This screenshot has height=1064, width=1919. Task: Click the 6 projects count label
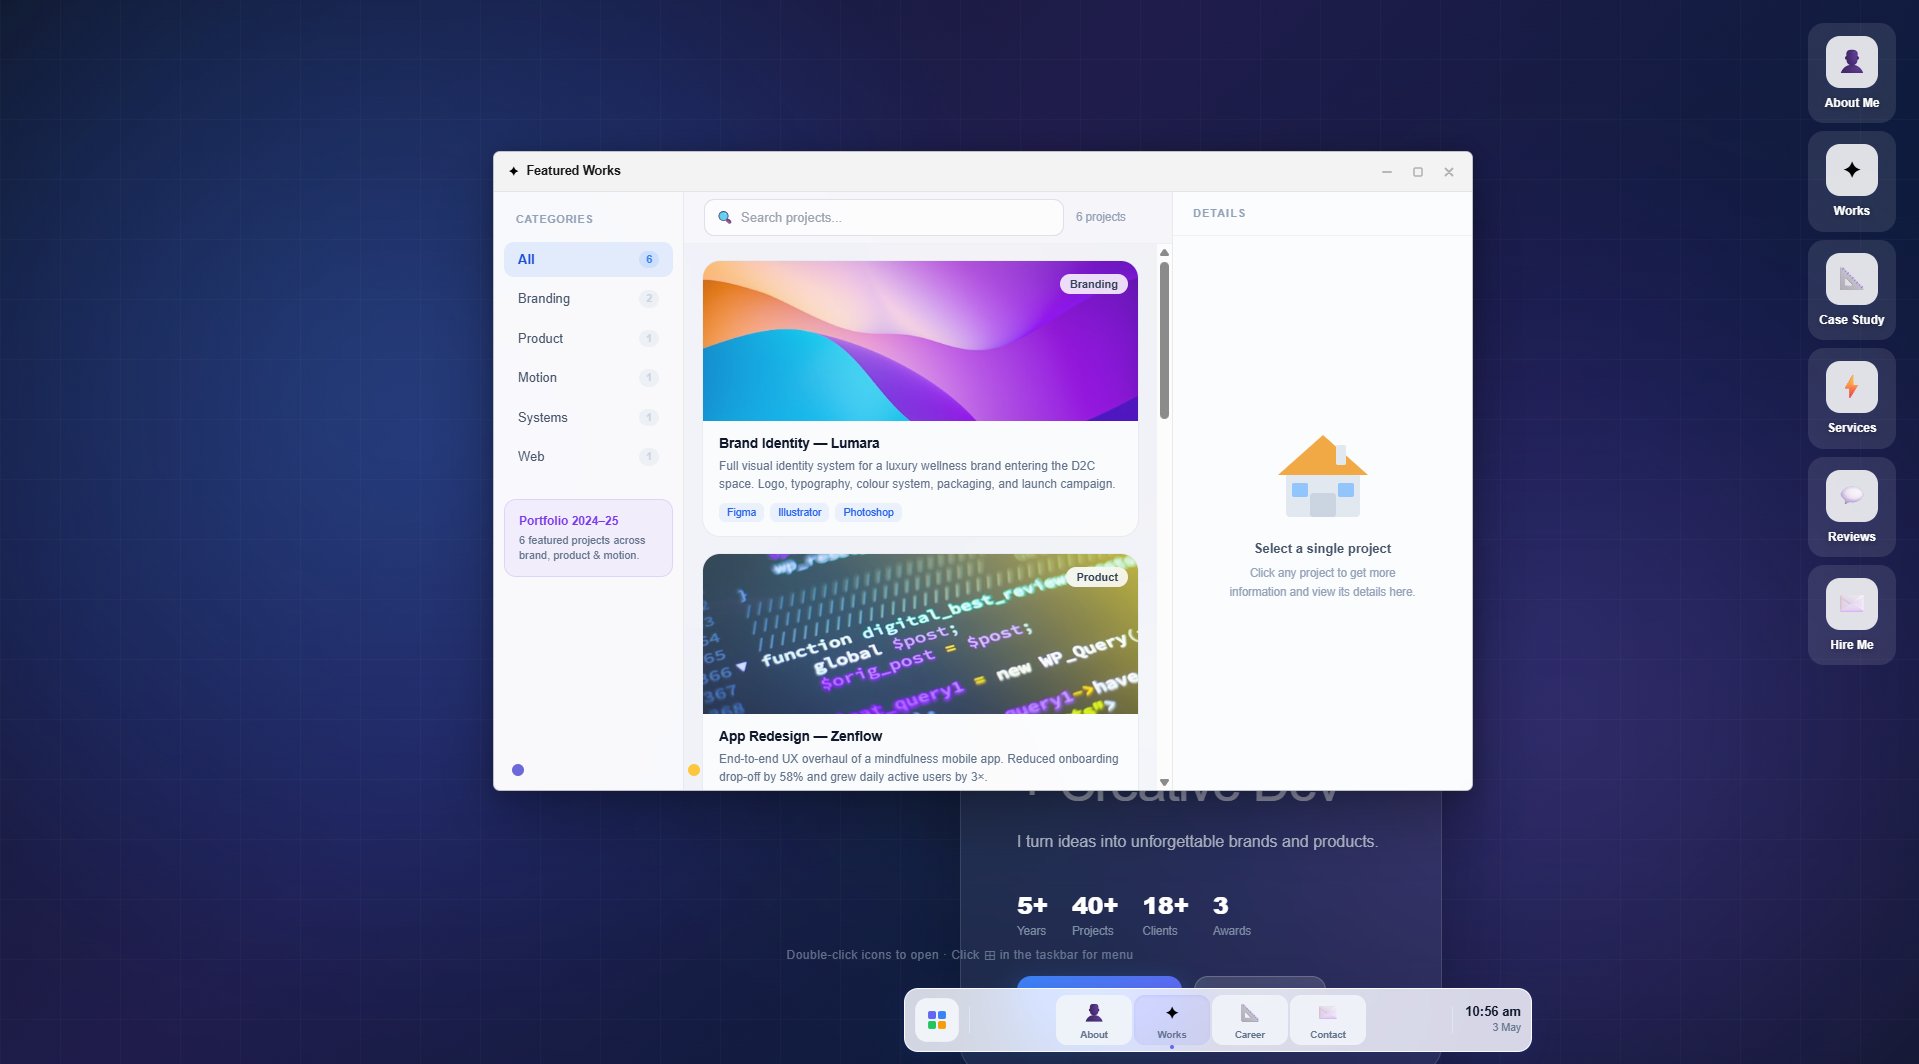(x=1100, y=217)
